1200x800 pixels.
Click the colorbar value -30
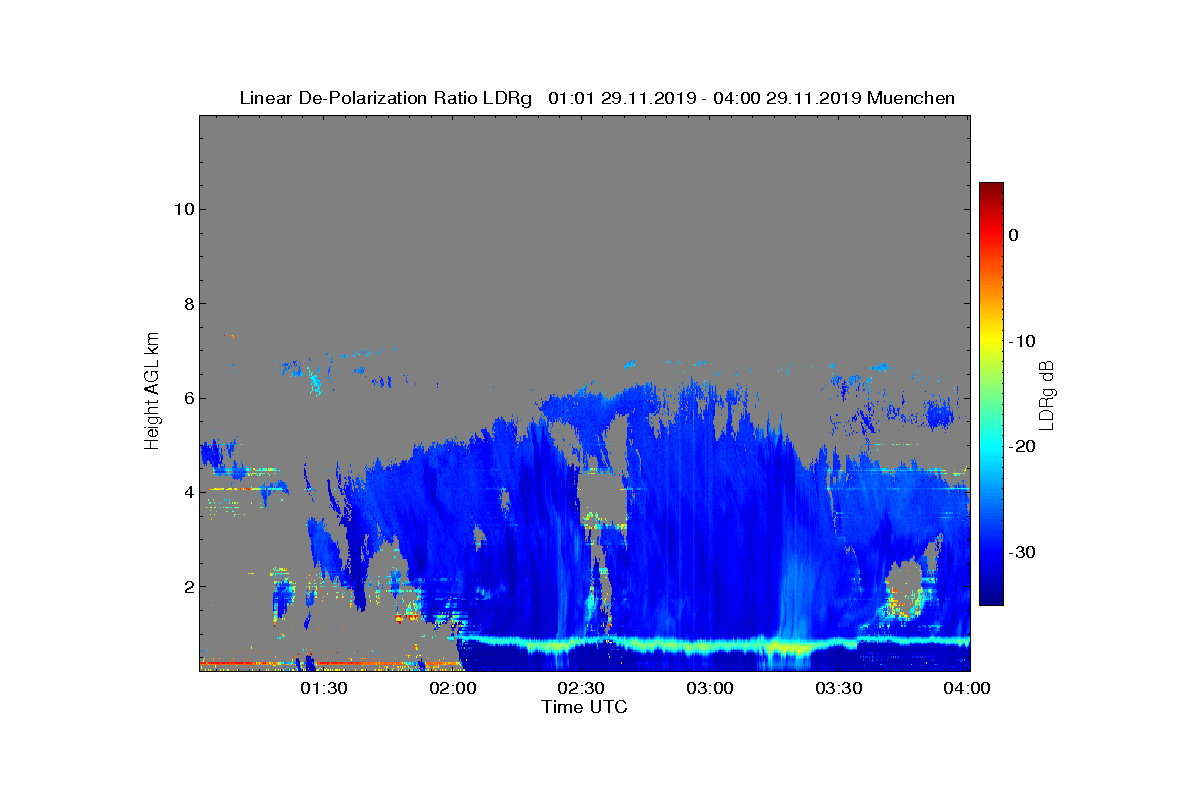pos(1020,552)
